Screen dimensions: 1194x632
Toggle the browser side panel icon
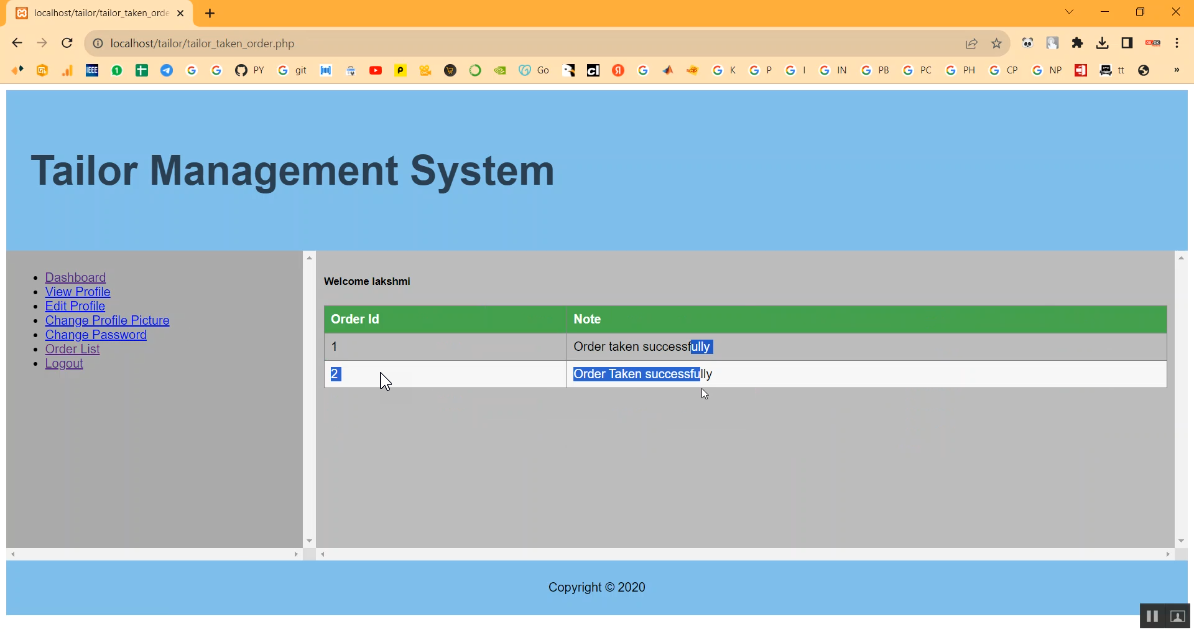pos(1127,43)
